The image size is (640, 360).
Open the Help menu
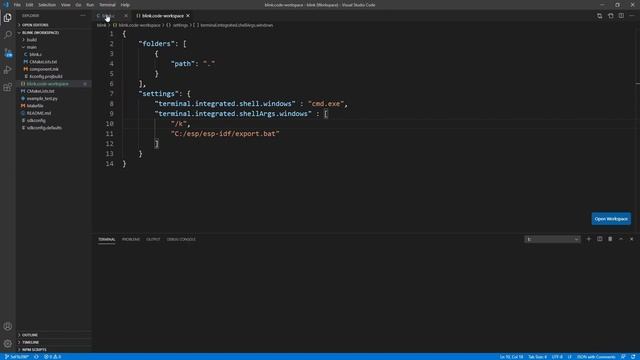coord(125,5)
